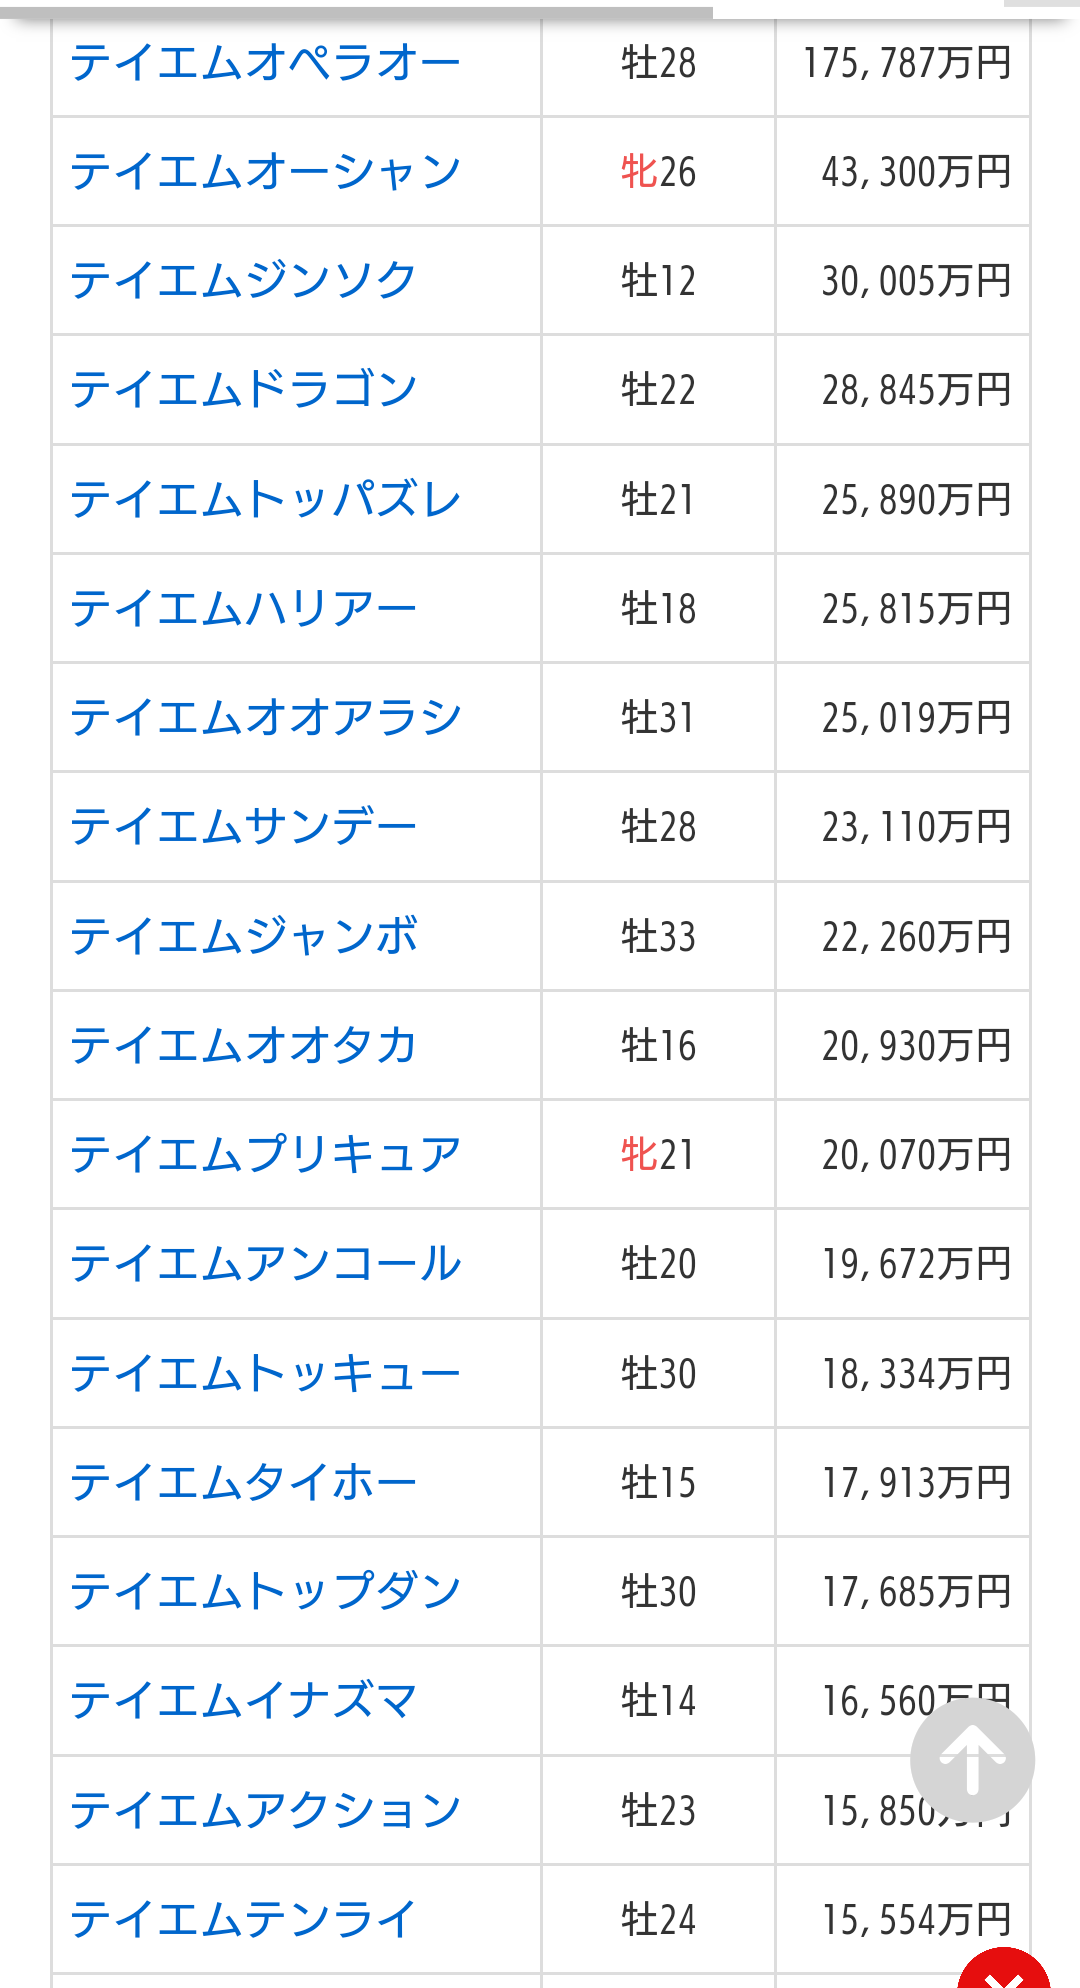The width and height of the screenshot is (1080, 1988).
Task: Open テイエムタイホー horse link
Action: coord(243,1483)
